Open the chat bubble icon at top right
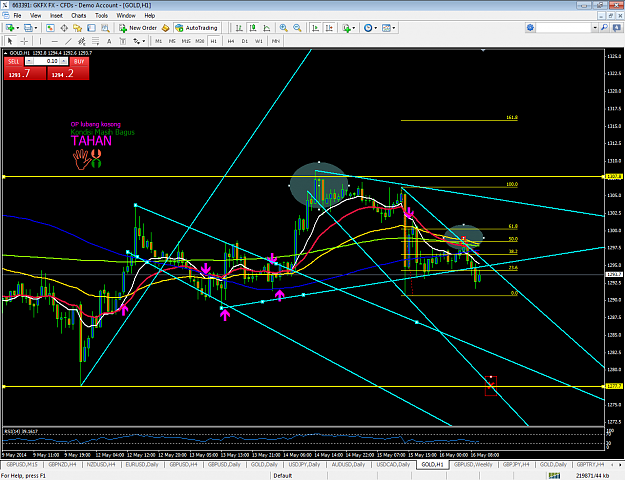The width and height of the screenshot is (625, 480). click(617, 28)
